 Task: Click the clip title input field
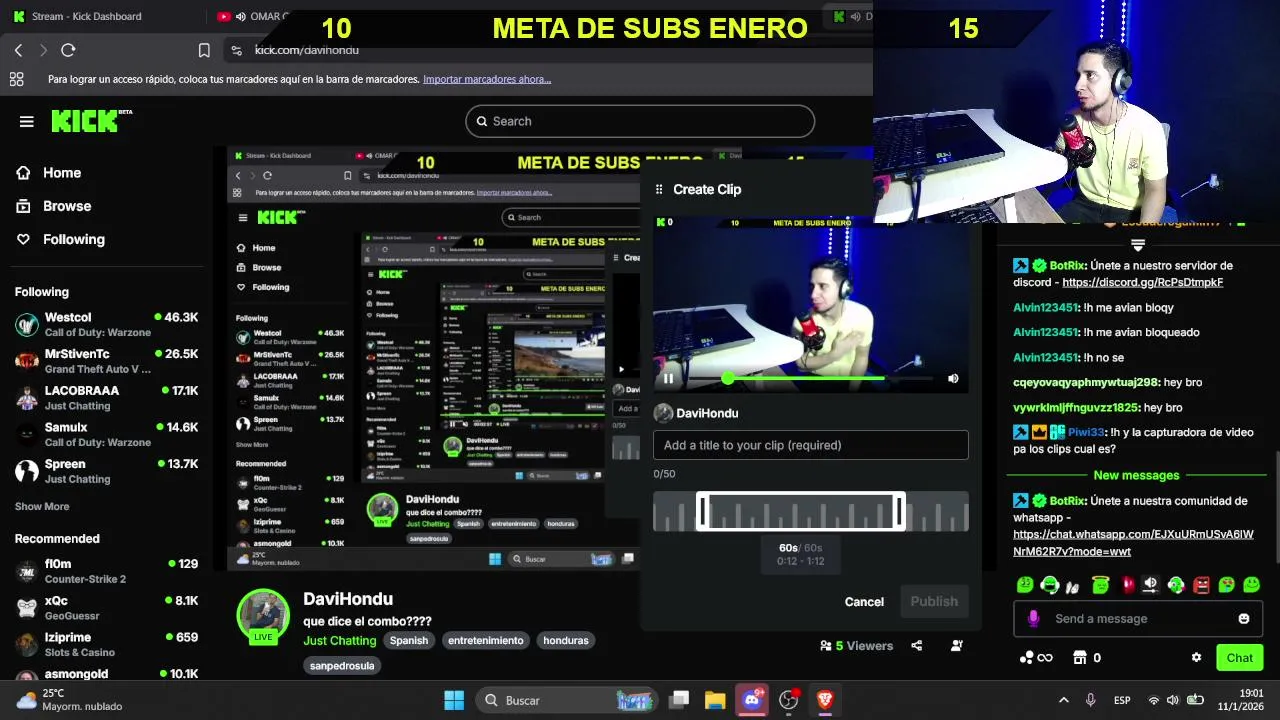(811, 445)
